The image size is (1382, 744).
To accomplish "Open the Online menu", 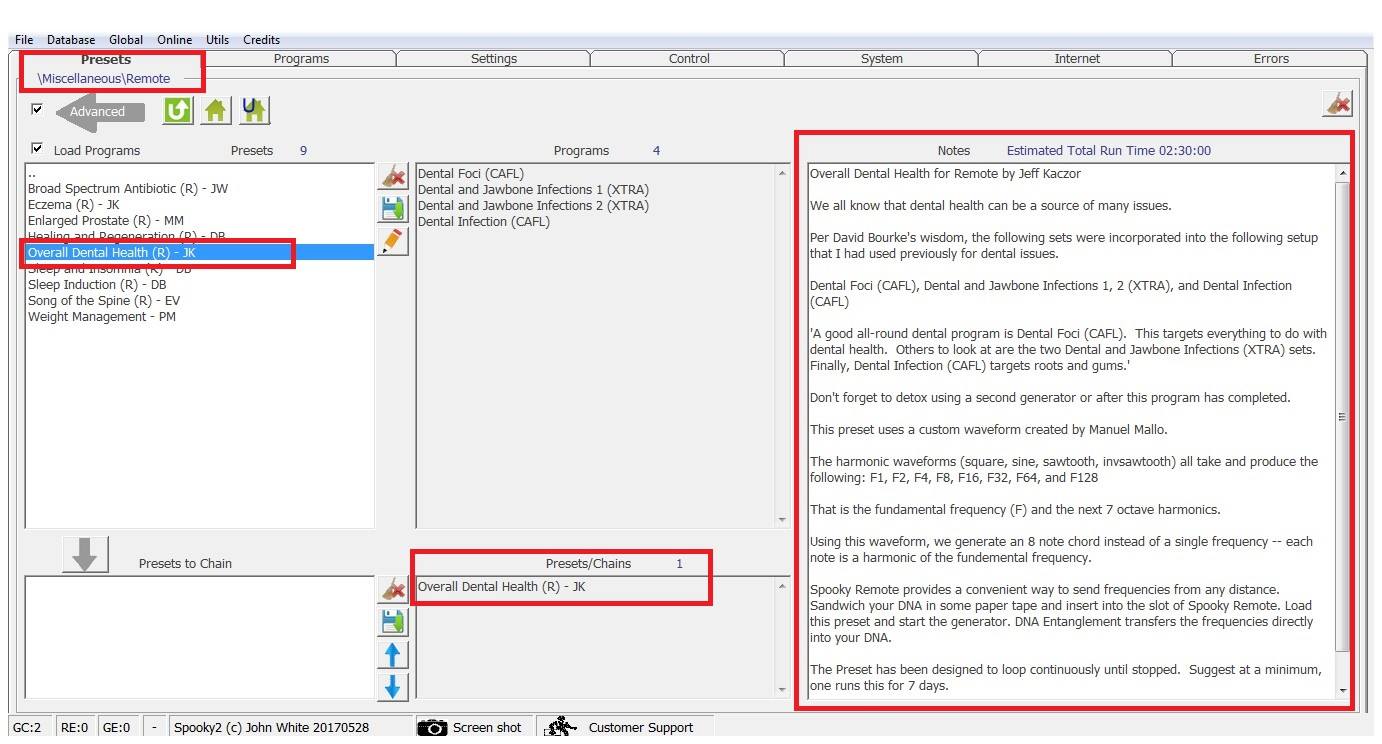I will [174, 40].
